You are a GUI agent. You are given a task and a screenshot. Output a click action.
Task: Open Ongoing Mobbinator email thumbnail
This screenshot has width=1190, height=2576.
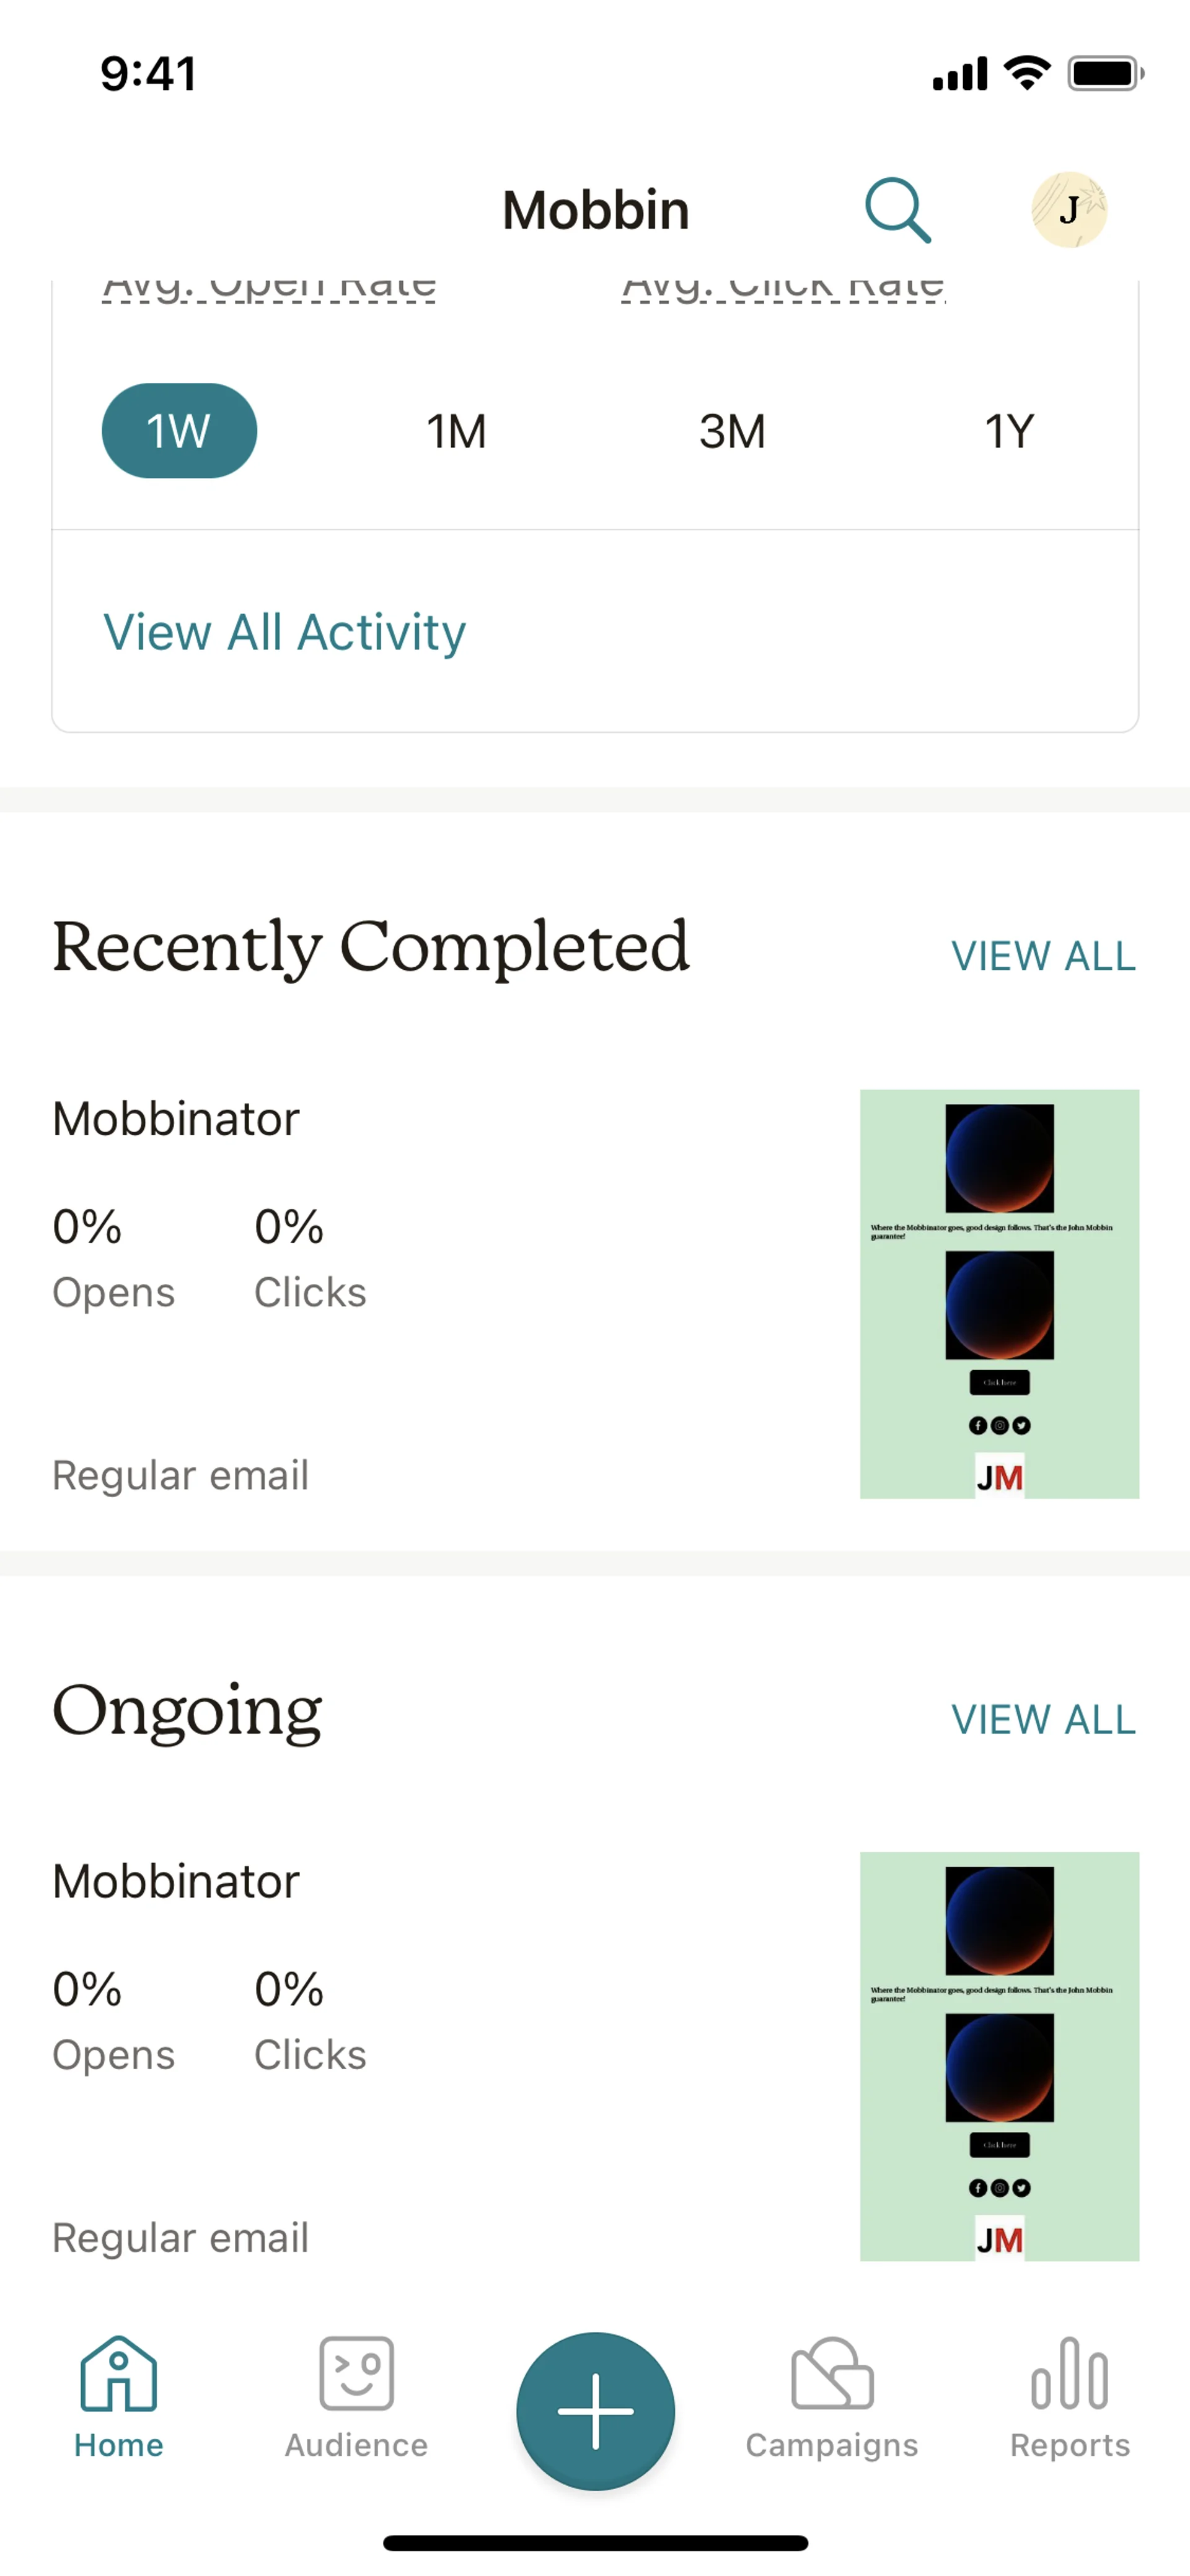pos(999,2056)
